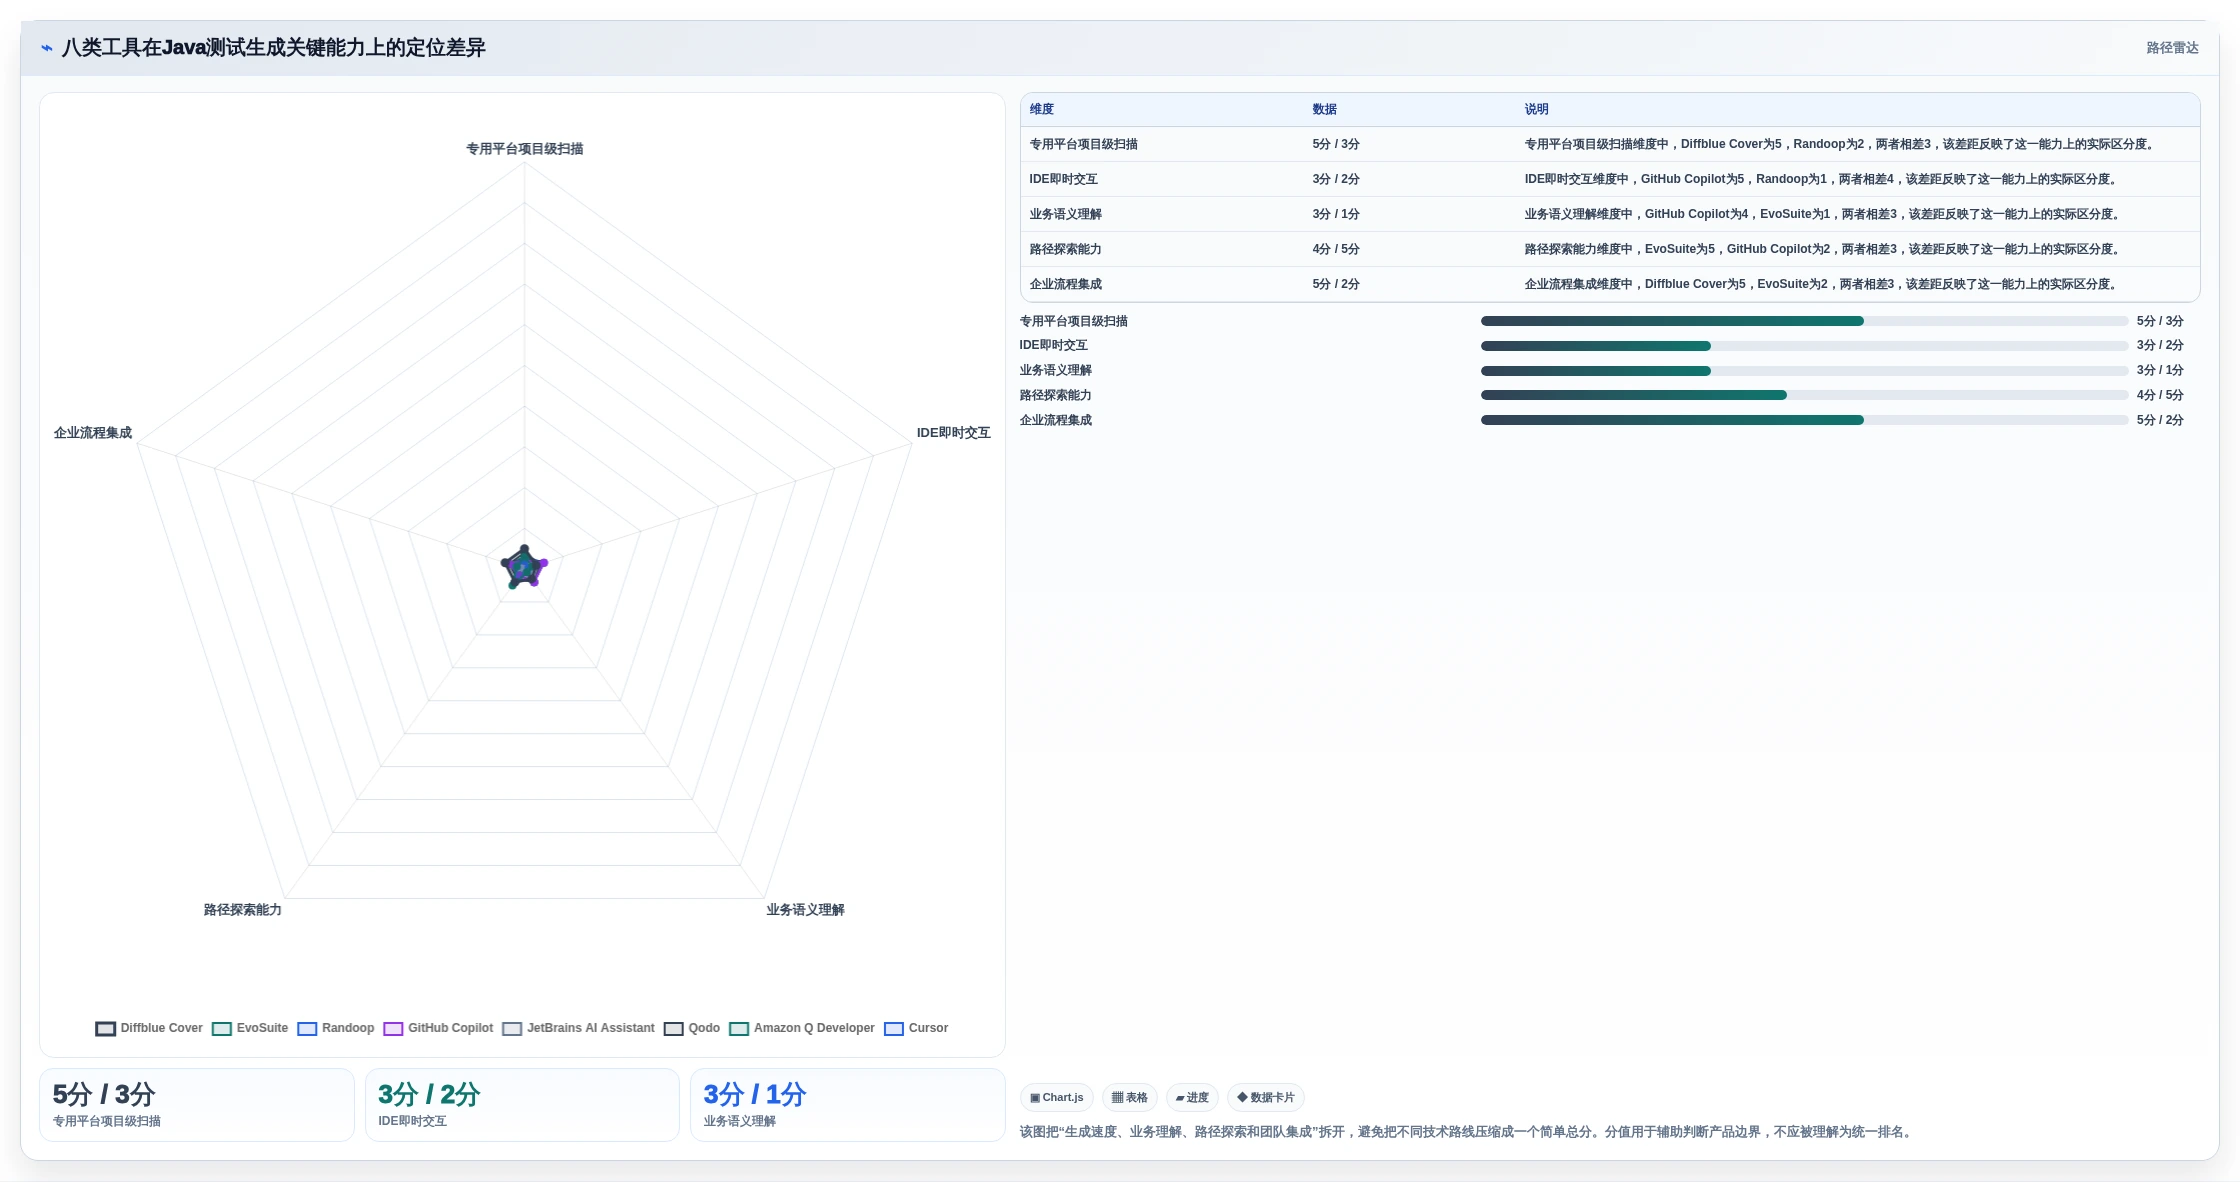Toggle the EvoSuite legend swatch
This screenshot has width=2240, height=1182.
(x=222, y=1028)
